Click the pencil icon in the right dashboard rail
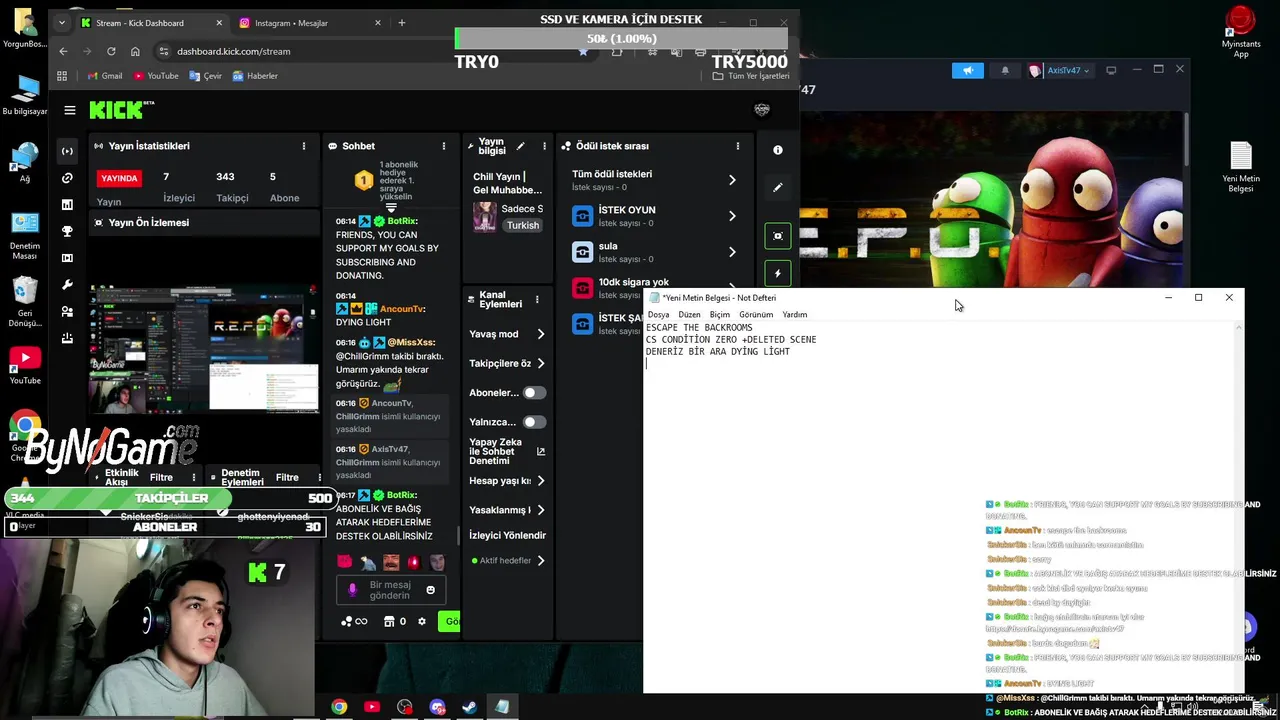The width and height of the screenshot is (1280, 720). [x=778, y=187]
